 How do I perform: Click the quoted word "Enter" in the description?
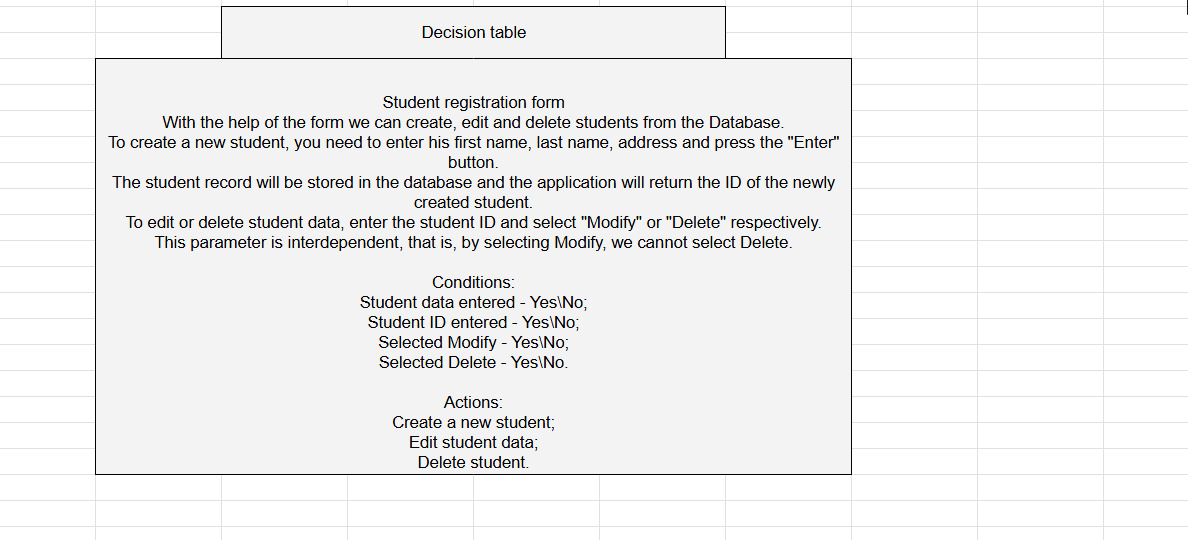pos(813,142)
